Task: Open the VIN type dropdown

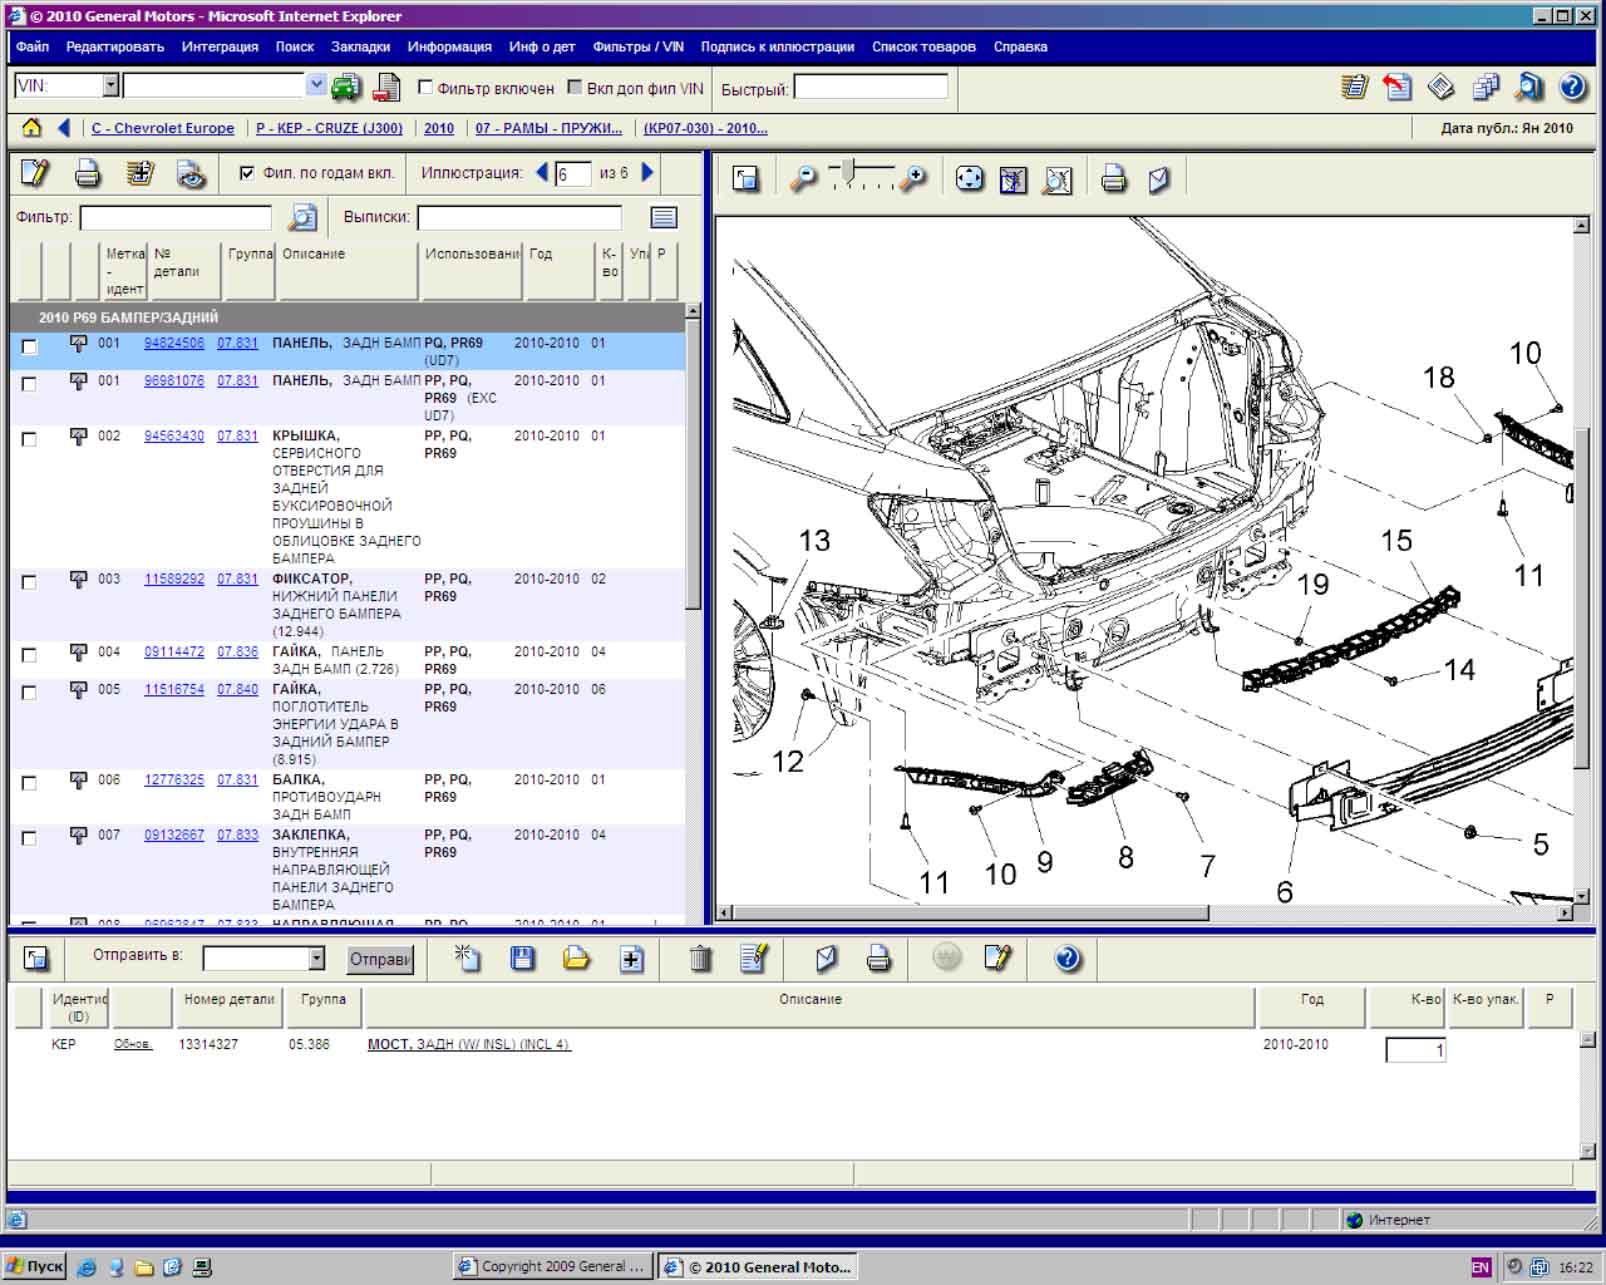Action: tap(110, 86)
